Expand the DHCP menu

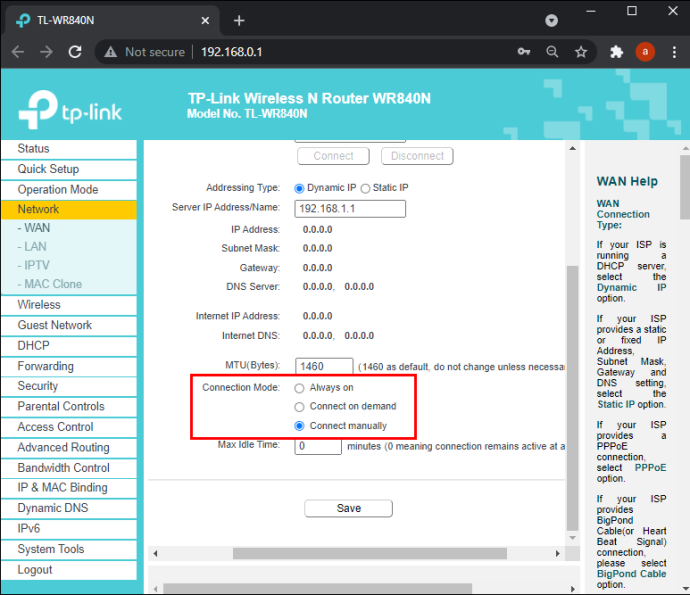(x=69, y=346)
